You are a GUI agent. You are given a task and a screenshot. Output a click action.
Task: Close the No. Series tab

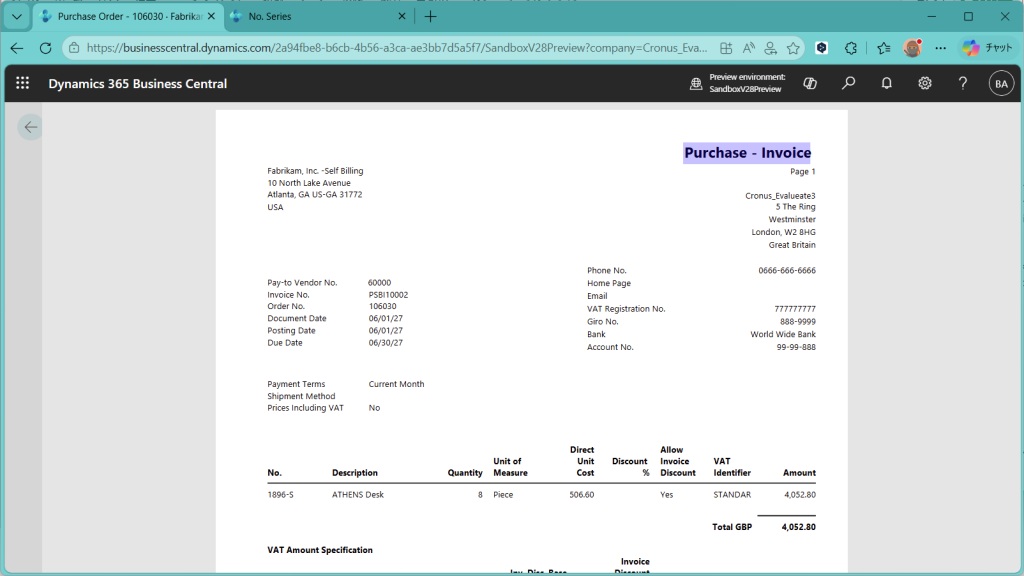coord(401,17)
